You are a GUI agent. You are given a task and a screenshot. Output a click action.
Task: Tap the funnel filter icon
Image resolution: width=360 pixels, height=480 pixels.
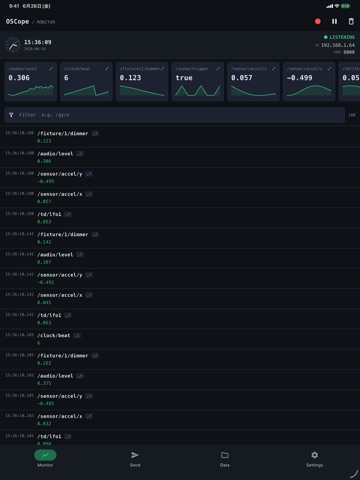coord(11,115)
